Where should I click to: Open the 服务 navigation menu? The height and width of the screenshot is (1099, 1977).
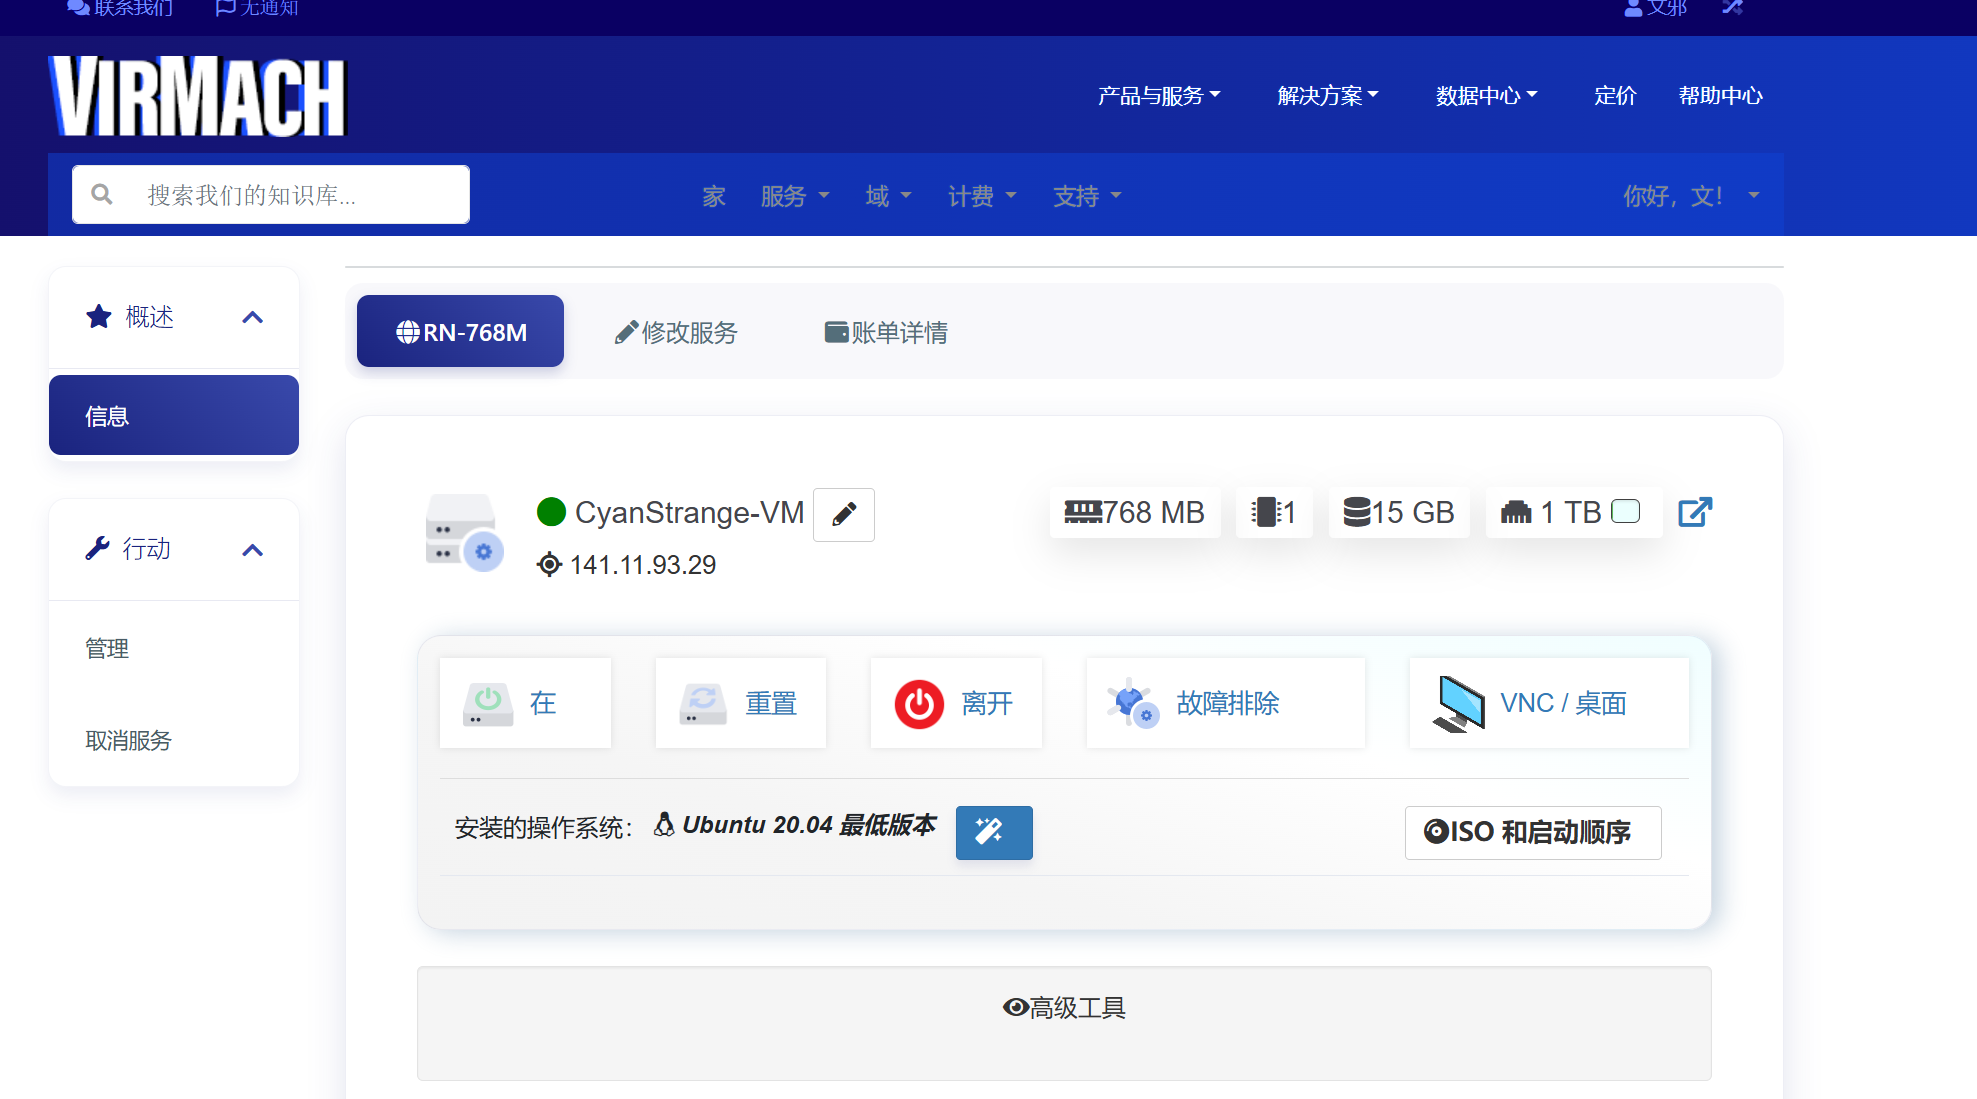tap(794, 196)
